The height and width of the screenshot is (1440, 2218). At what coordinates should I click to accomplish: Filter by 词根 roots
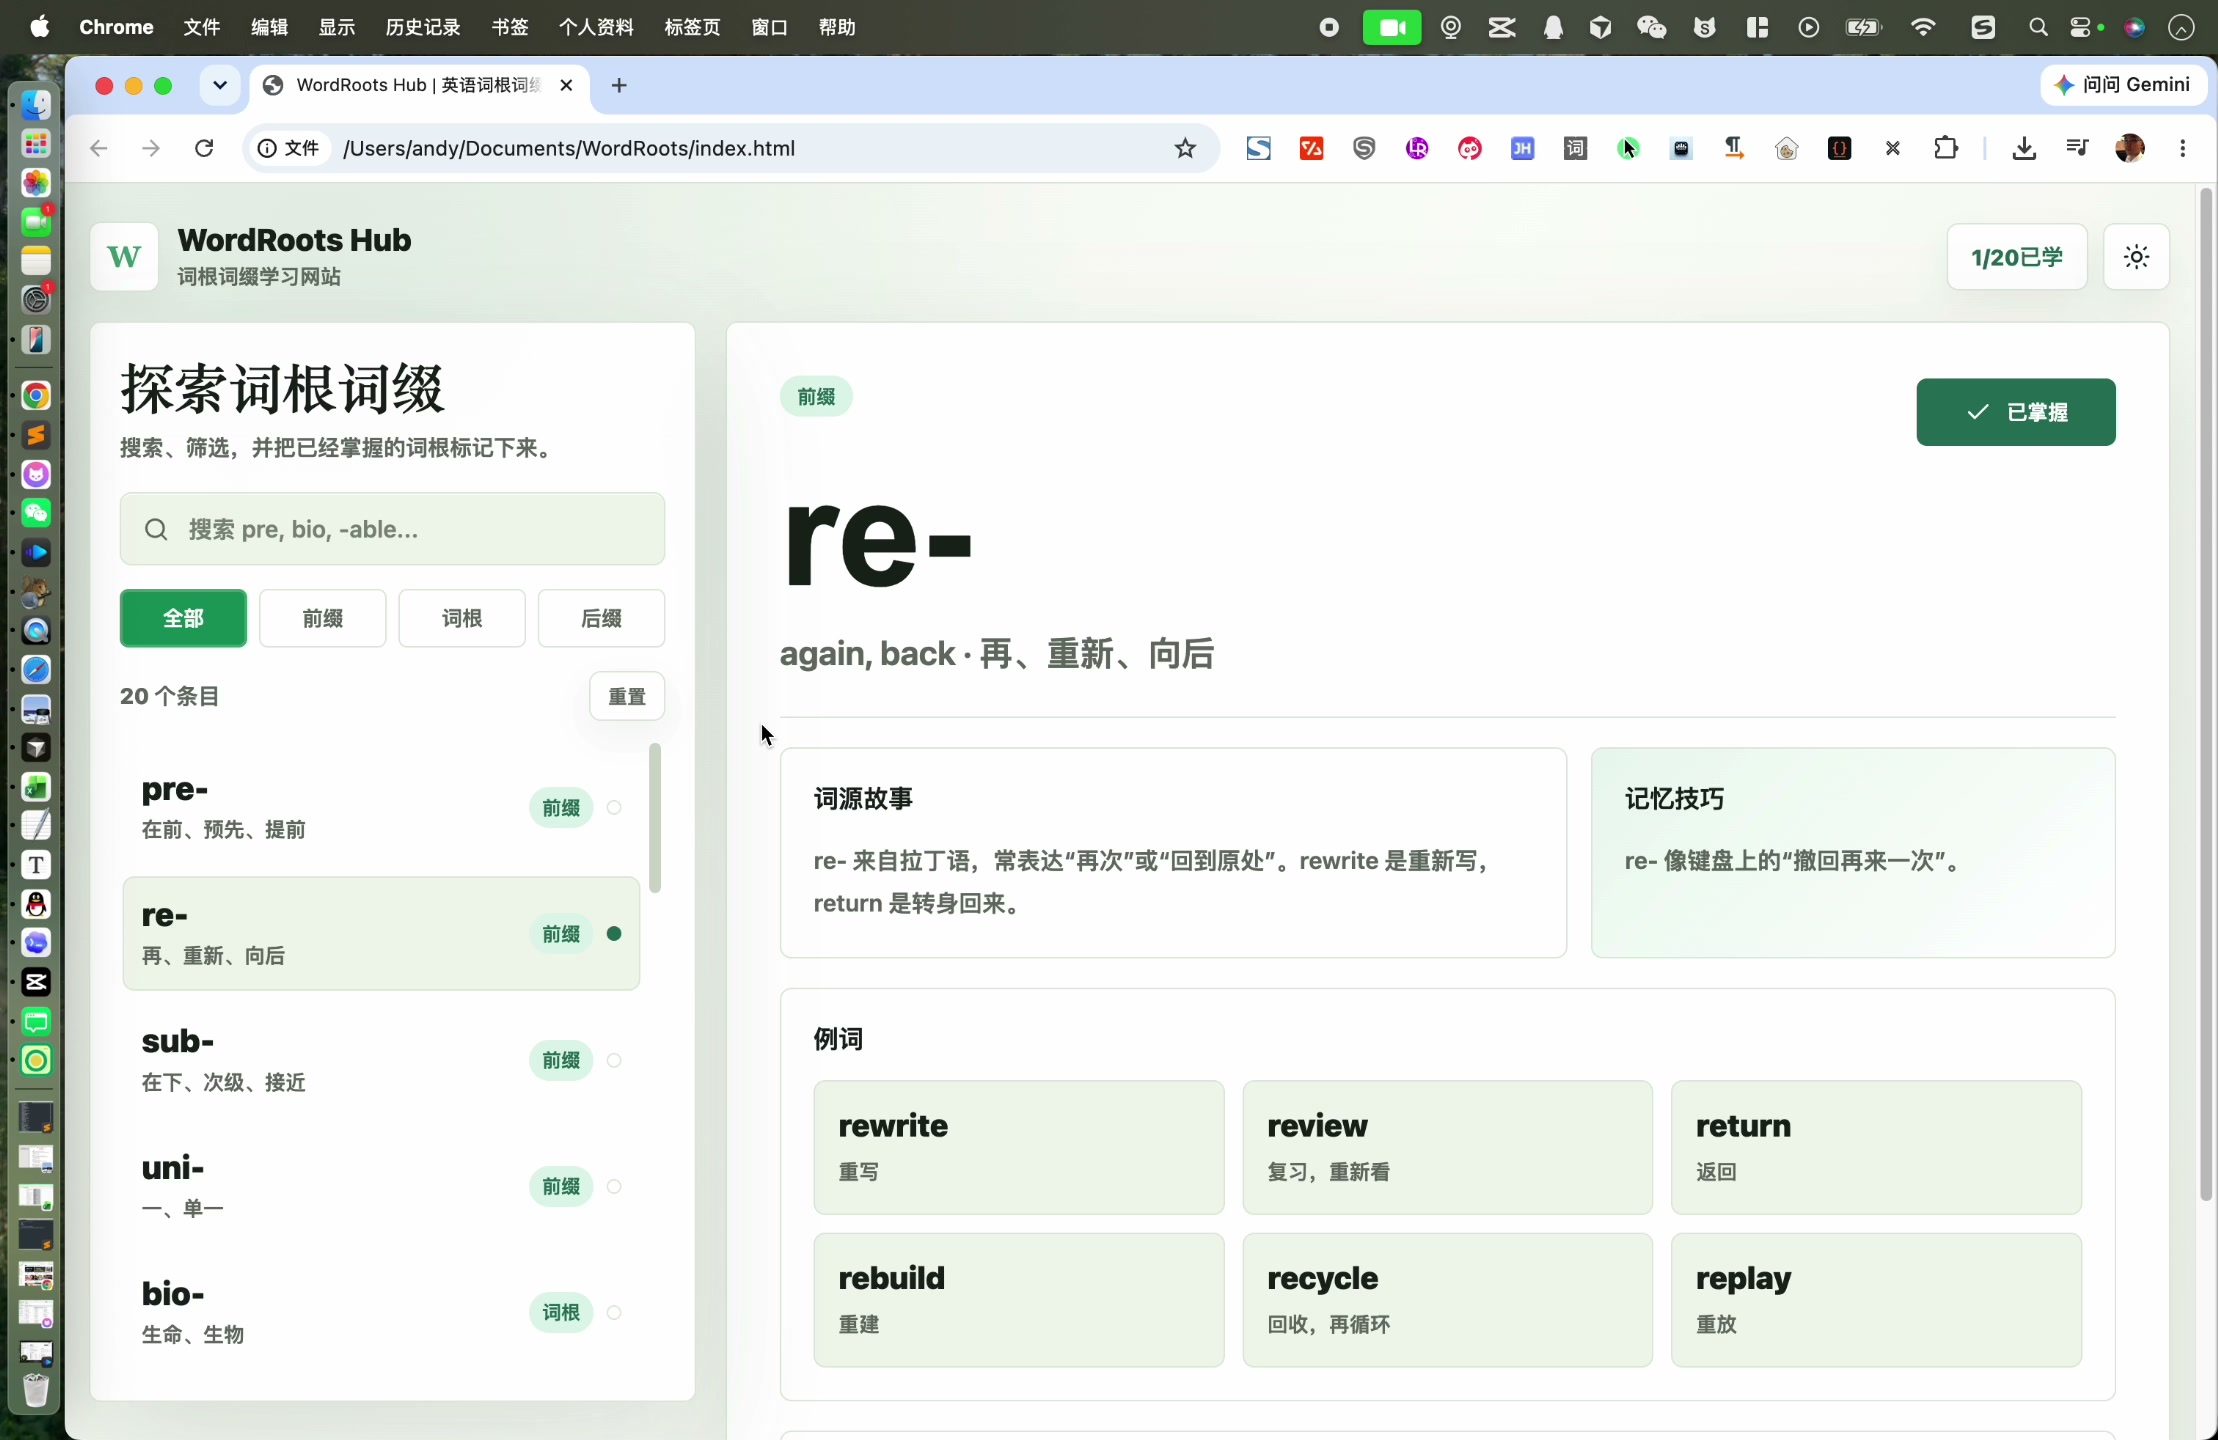[x=462, y=618]
